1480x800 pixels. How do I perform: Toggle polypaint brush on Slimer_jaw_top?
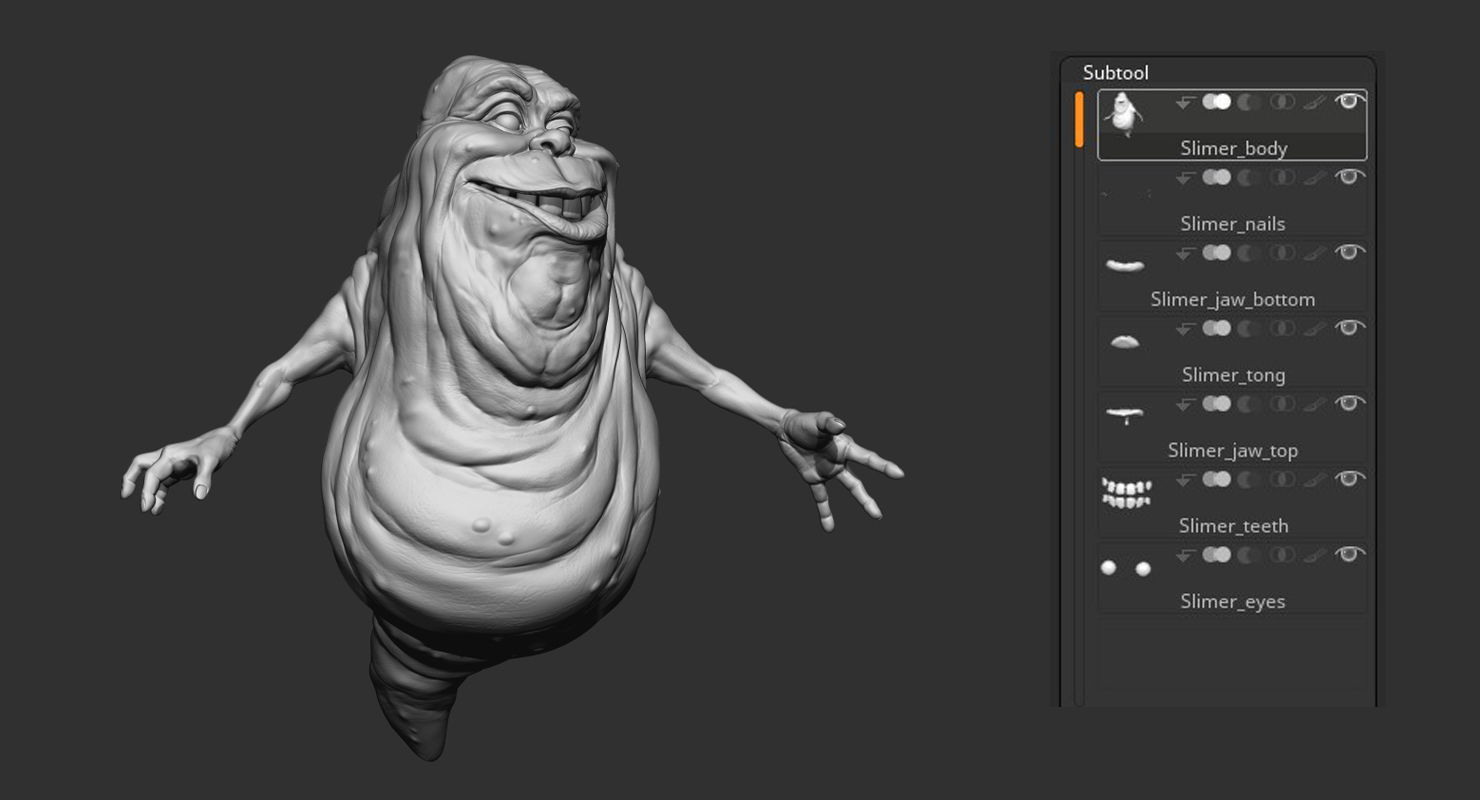1315,404
